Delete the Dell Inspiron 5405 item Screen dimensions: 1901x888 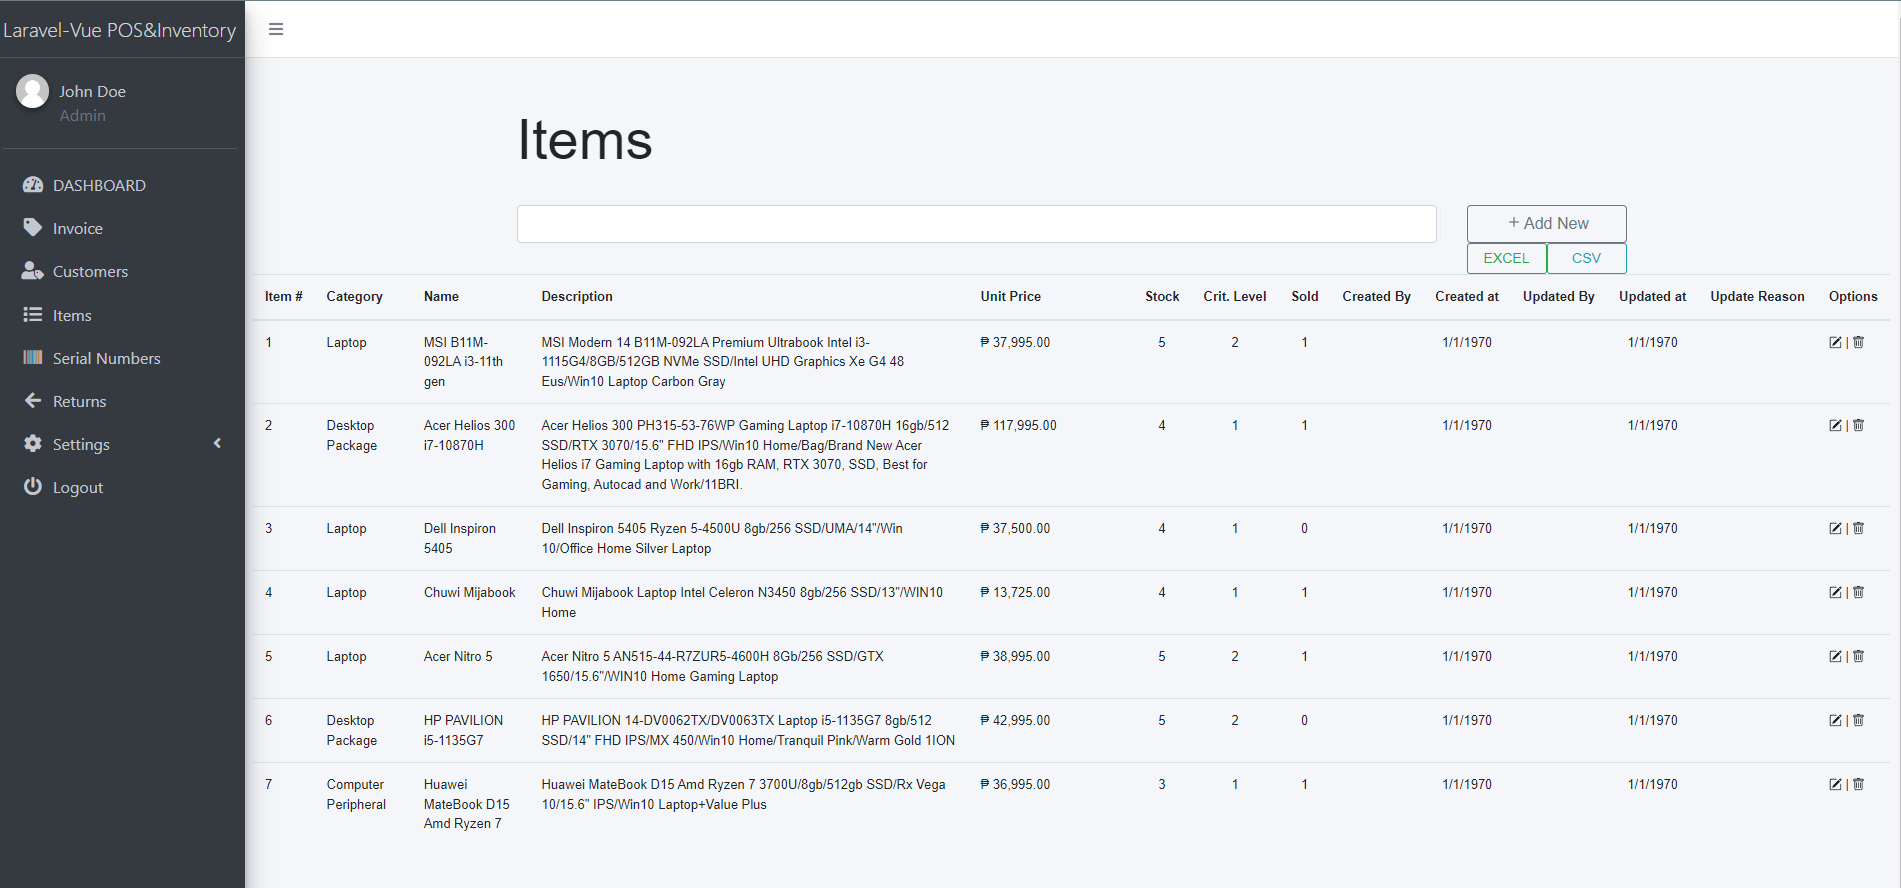click(x=1858, y=528)
